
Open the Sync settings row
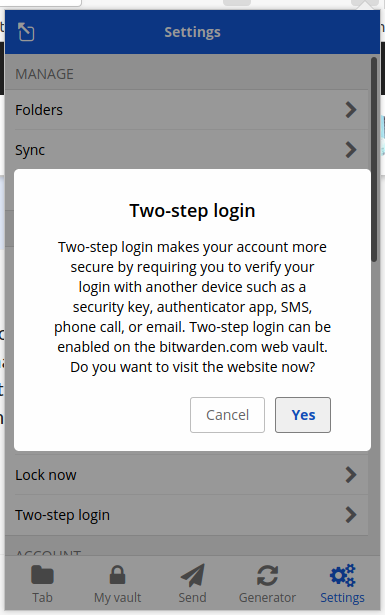(x=187, y=150)
